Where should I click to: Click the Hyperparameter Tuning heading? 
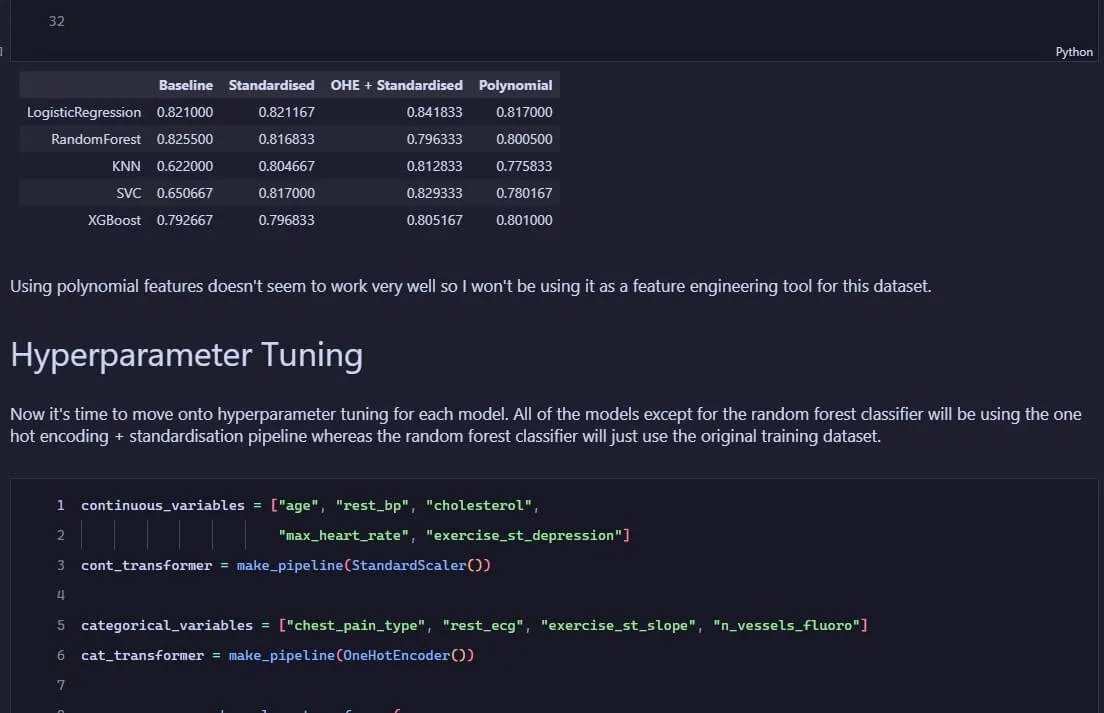click(186, 355)
